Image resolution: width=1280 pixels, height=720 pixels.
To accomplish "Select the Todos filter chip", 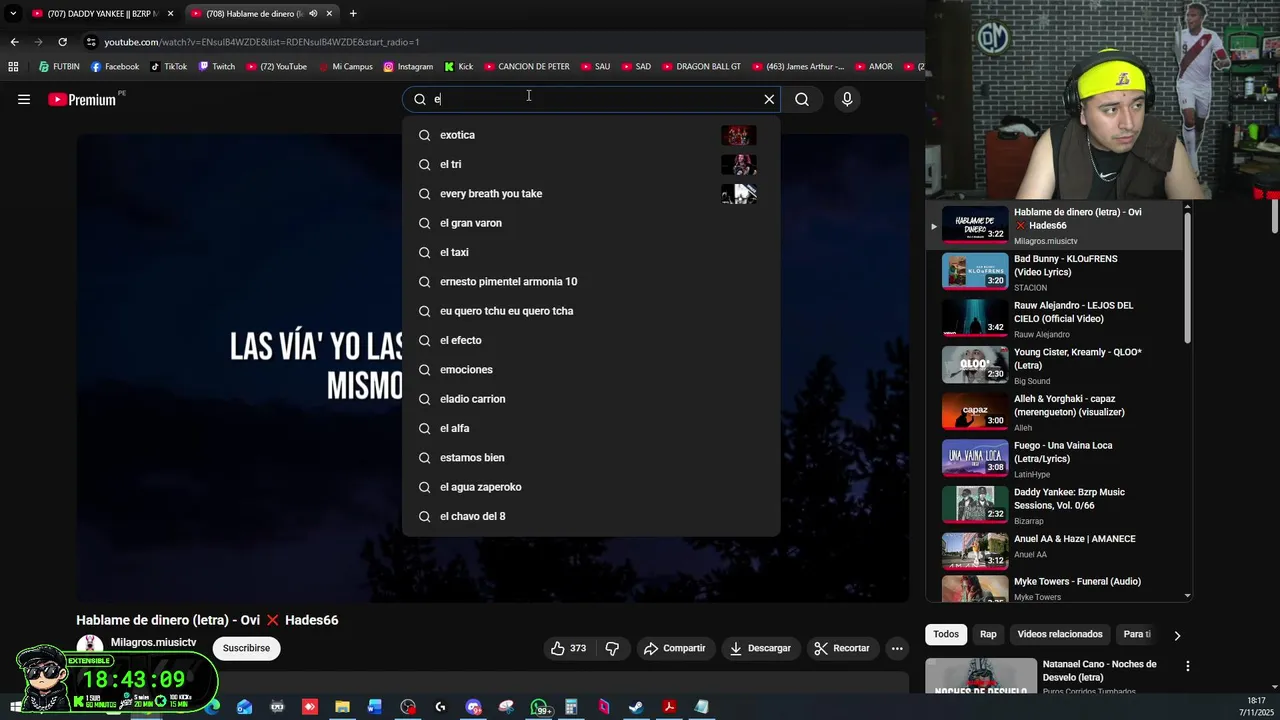I will coord(946,634).
